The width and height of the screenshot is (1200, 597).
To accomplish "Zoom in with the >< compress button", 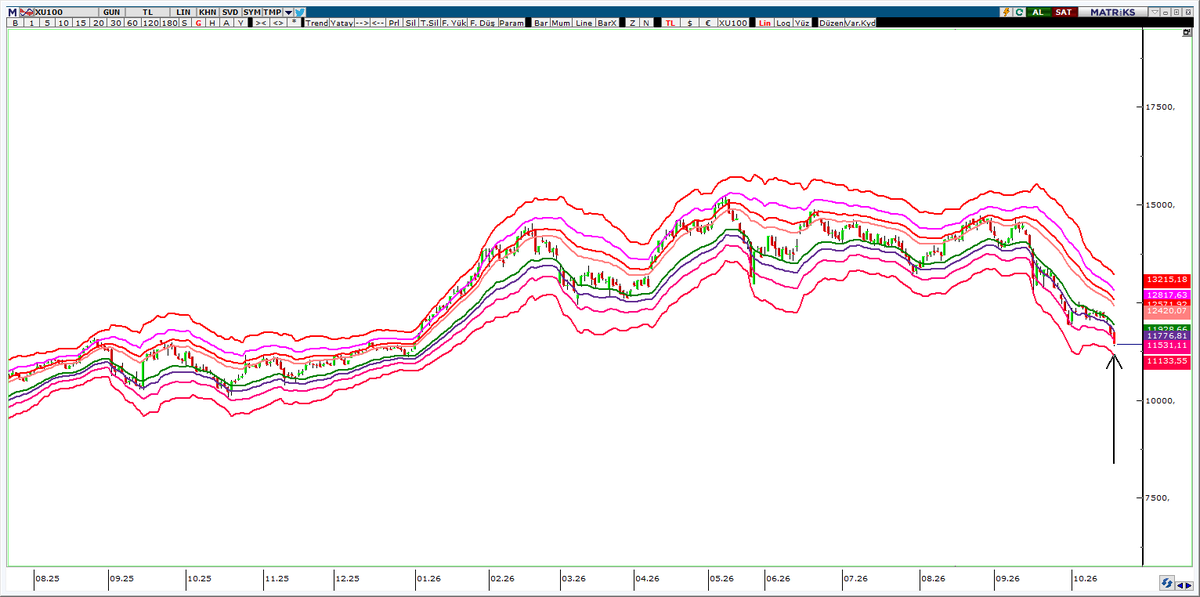I will tap(261, 22).
